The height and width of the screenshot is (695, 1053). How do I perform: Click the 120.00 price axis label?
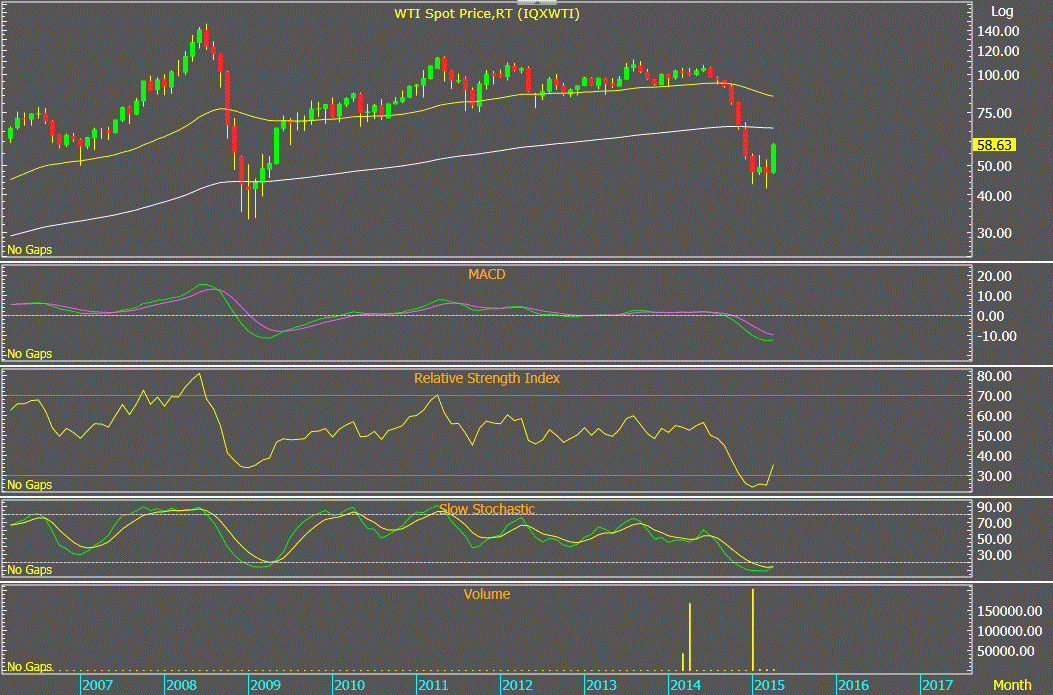(x=998, y=51)
